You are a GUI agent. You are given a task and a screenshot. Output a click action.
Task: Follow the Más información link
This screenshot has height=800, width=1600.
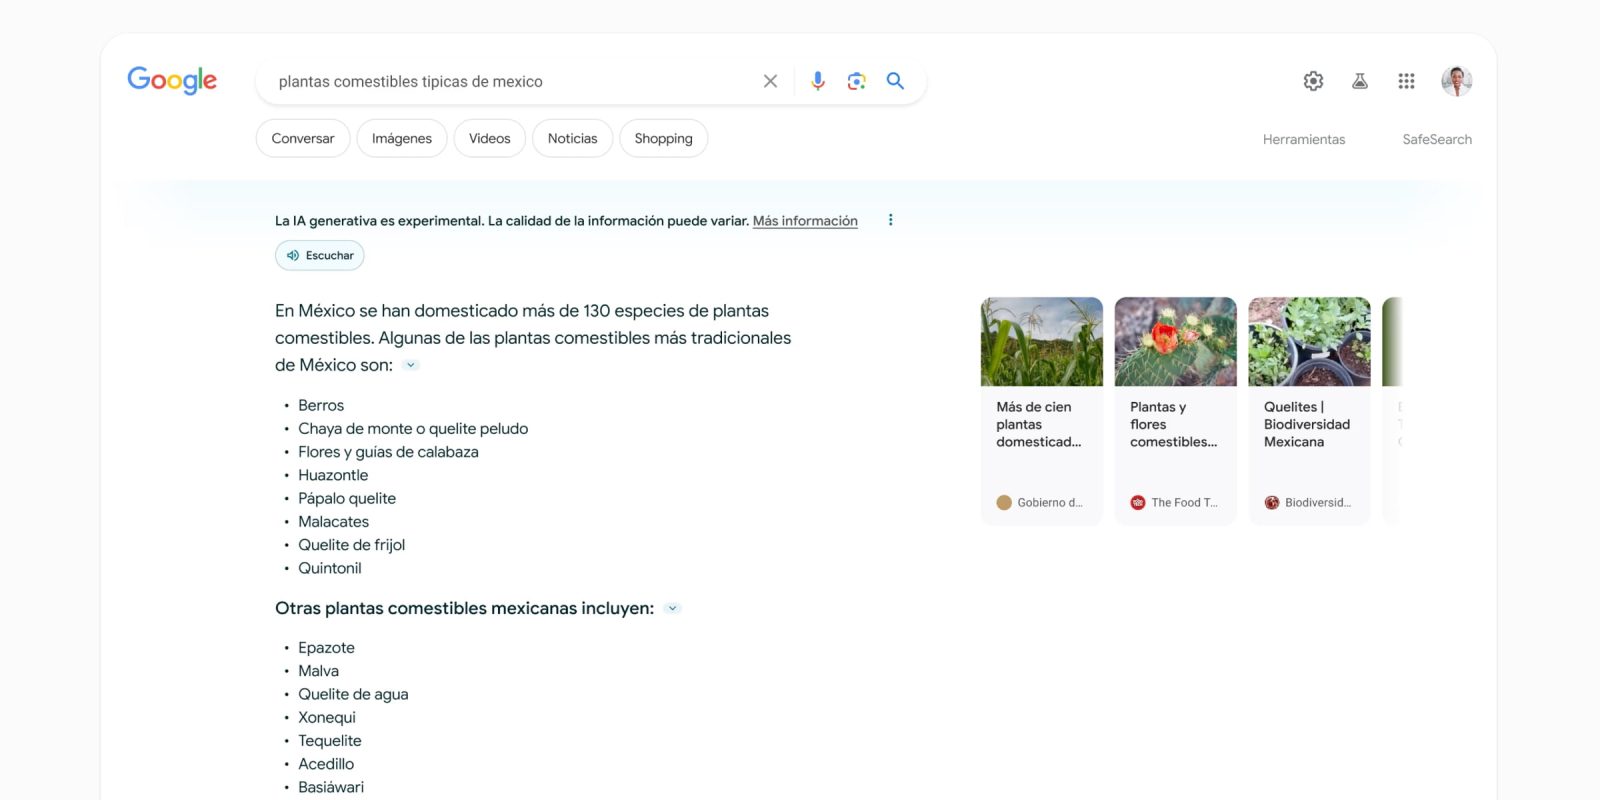[805, 221]
